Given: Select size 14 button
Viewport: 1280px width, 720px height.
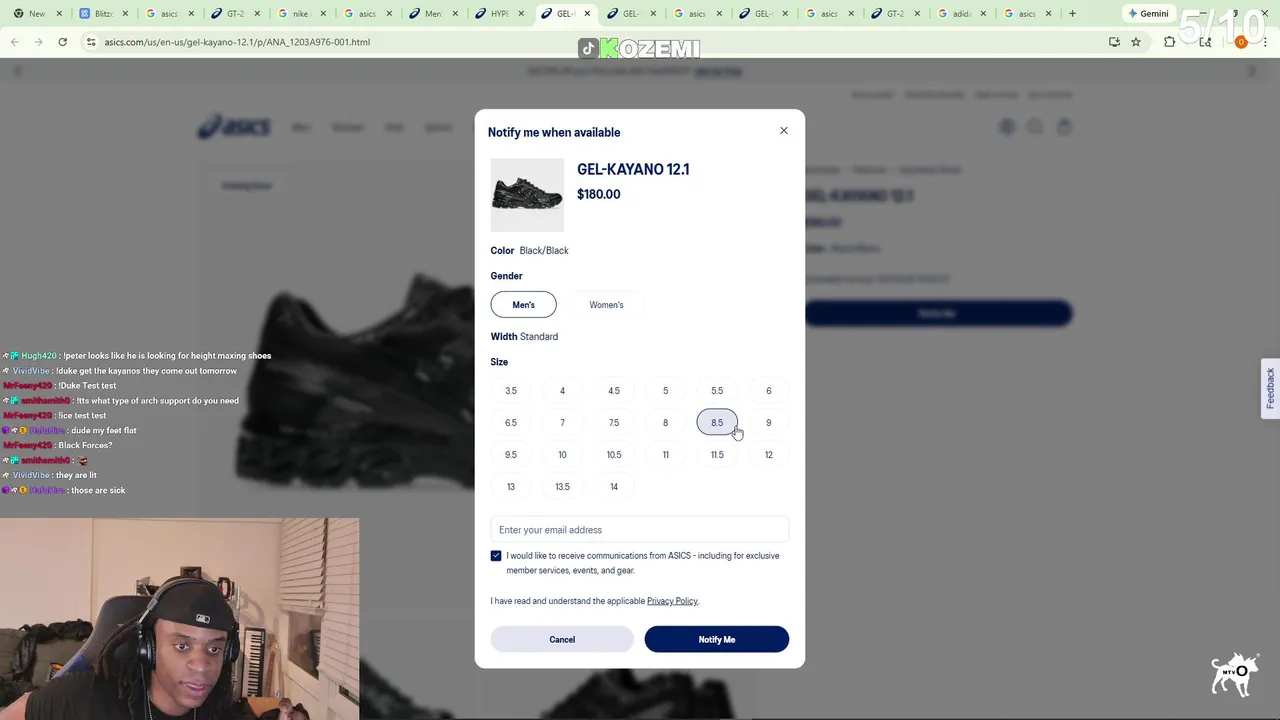Looking at the screenshot, I should [x=614, y=487].
